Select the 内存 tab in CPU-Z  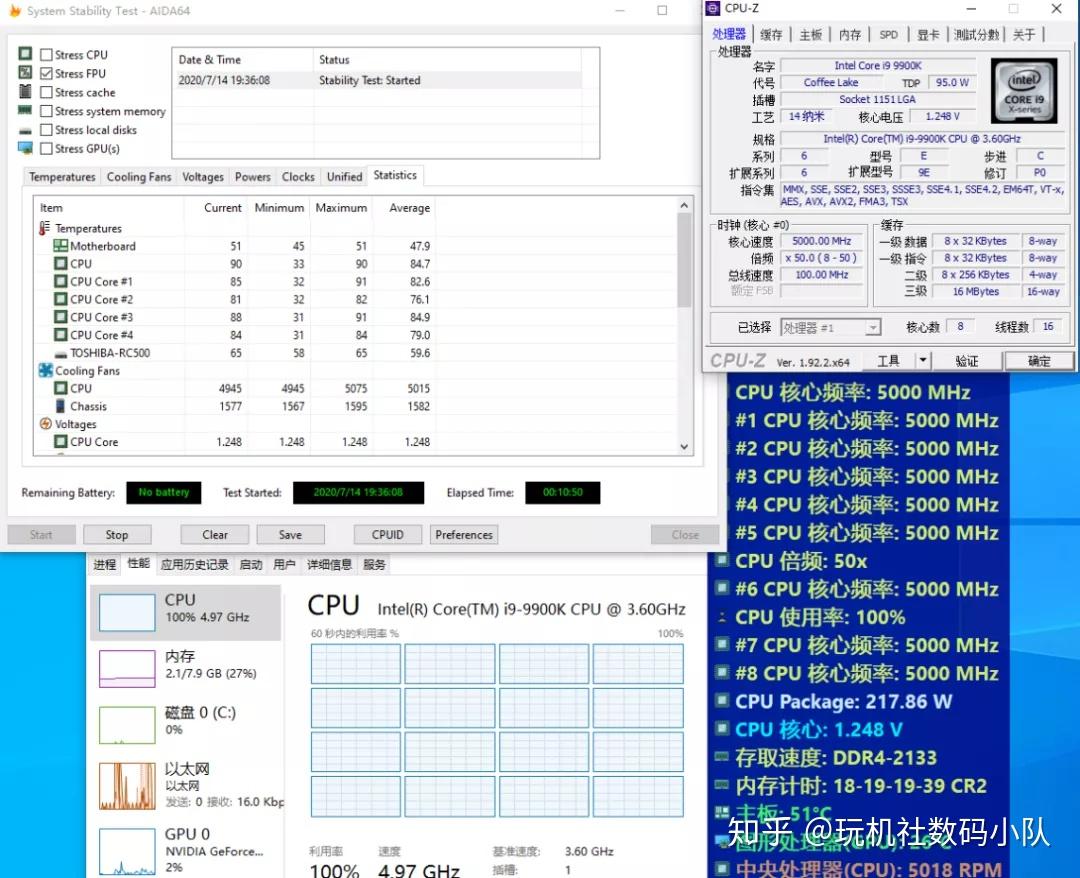[x=850, y=34]
